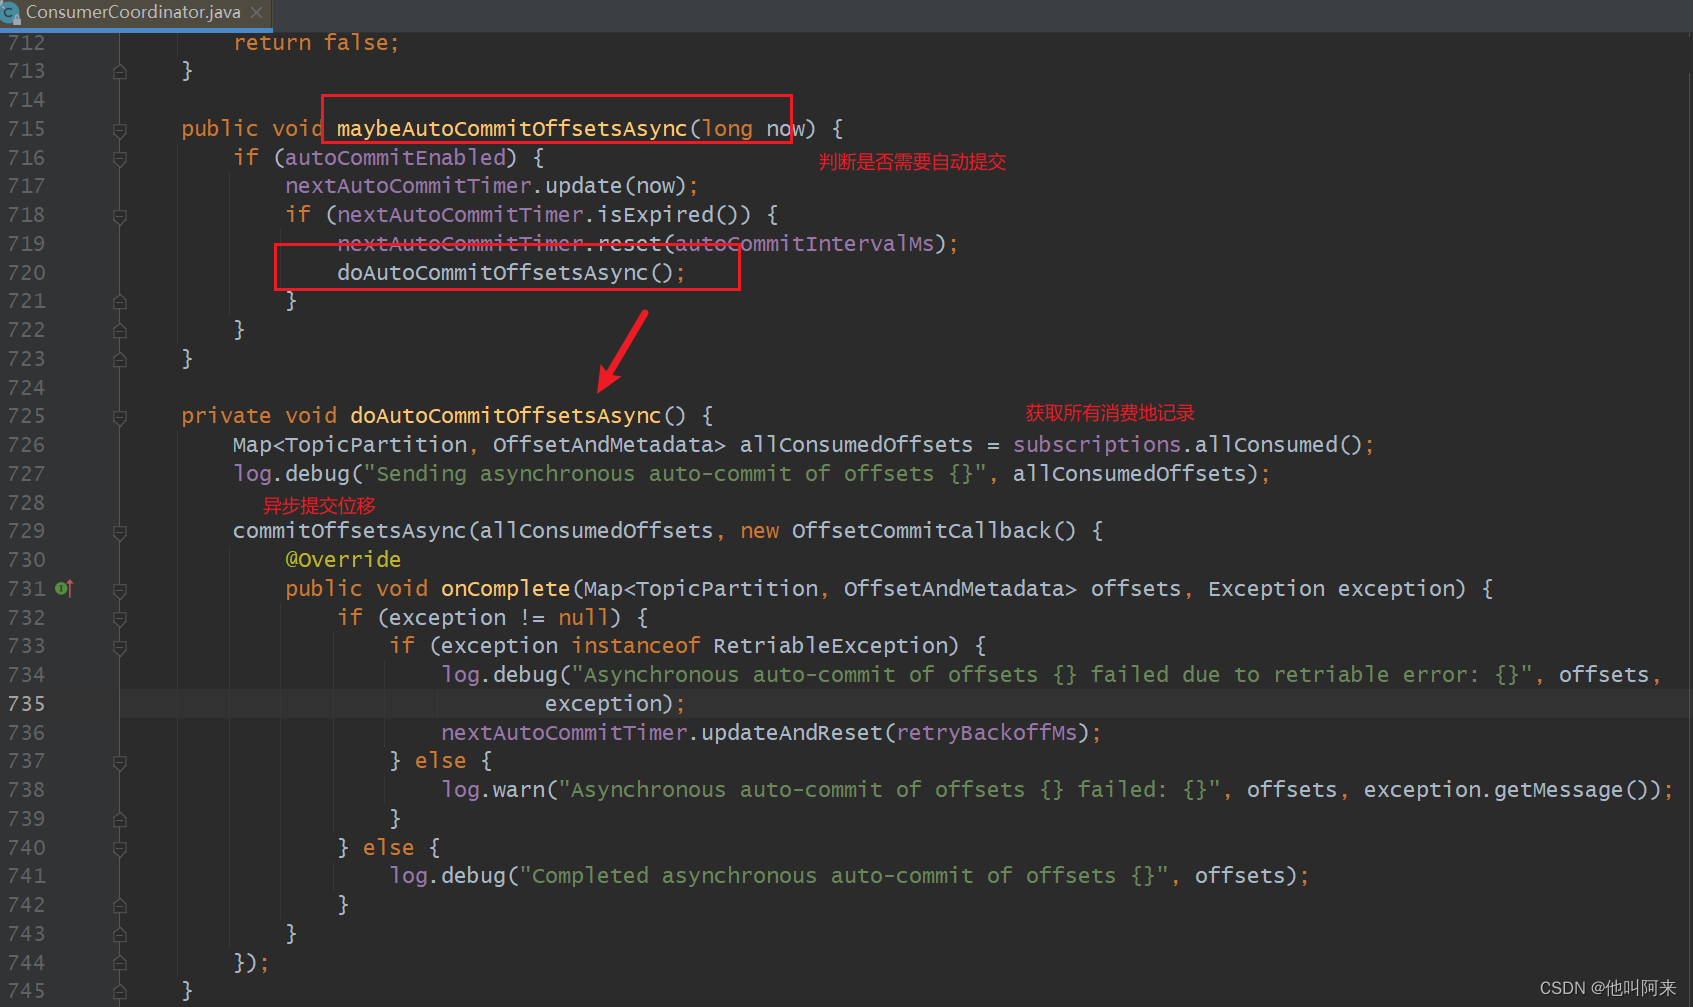Click 'log.warn' call on line 738
The width and height of the screenshot is (1693, 1007).
point(493,790)
